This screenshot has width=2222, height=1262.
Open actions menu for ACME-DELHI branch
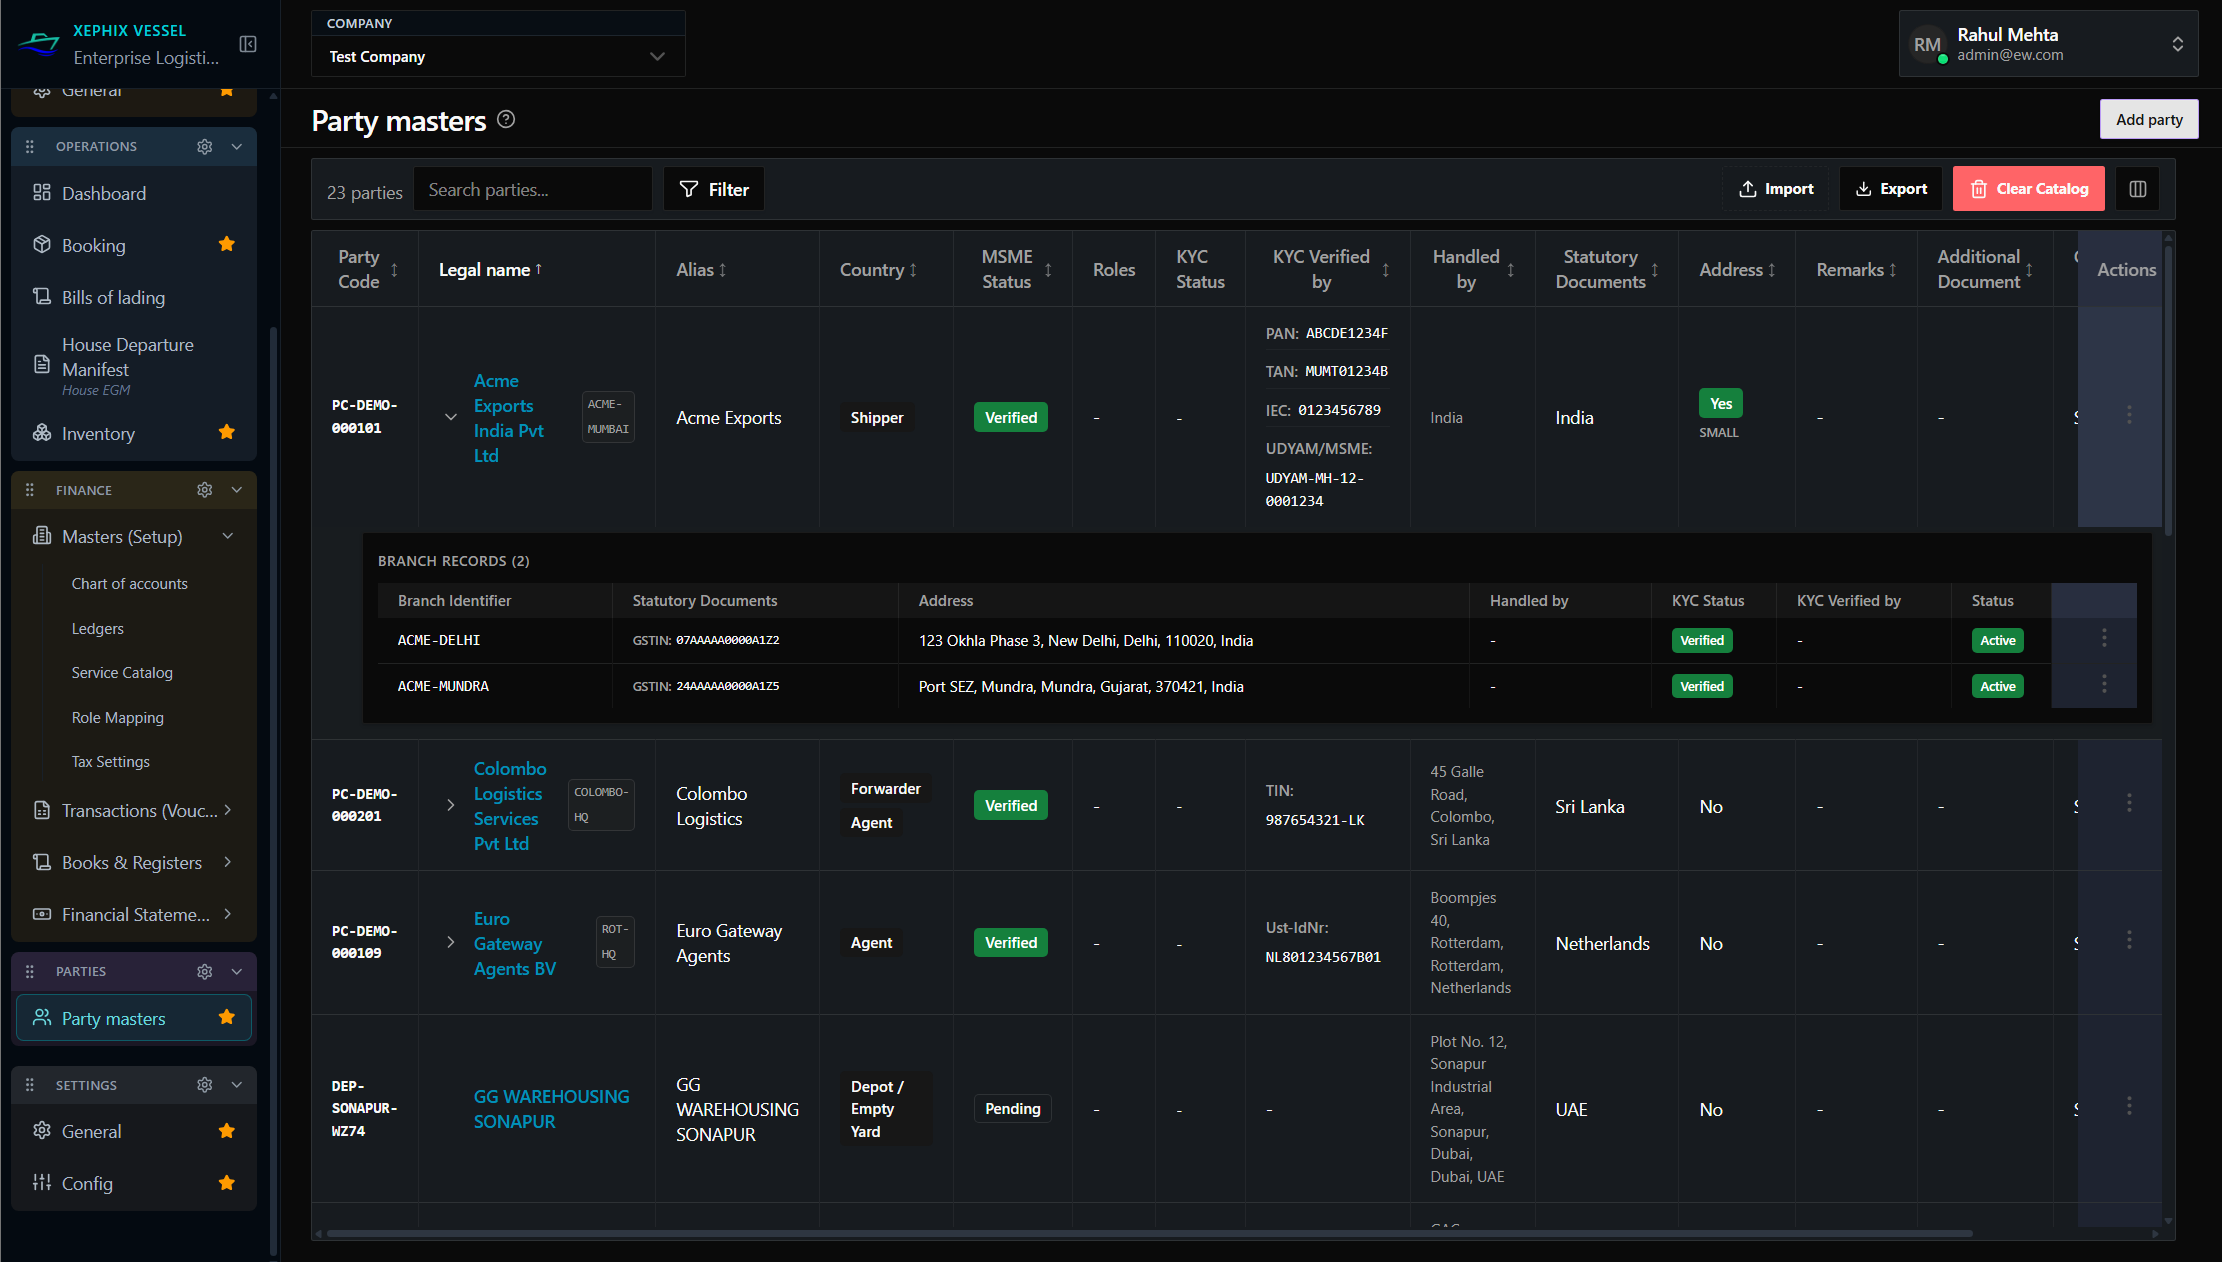pyautogui.click(x=2104, y=637)
